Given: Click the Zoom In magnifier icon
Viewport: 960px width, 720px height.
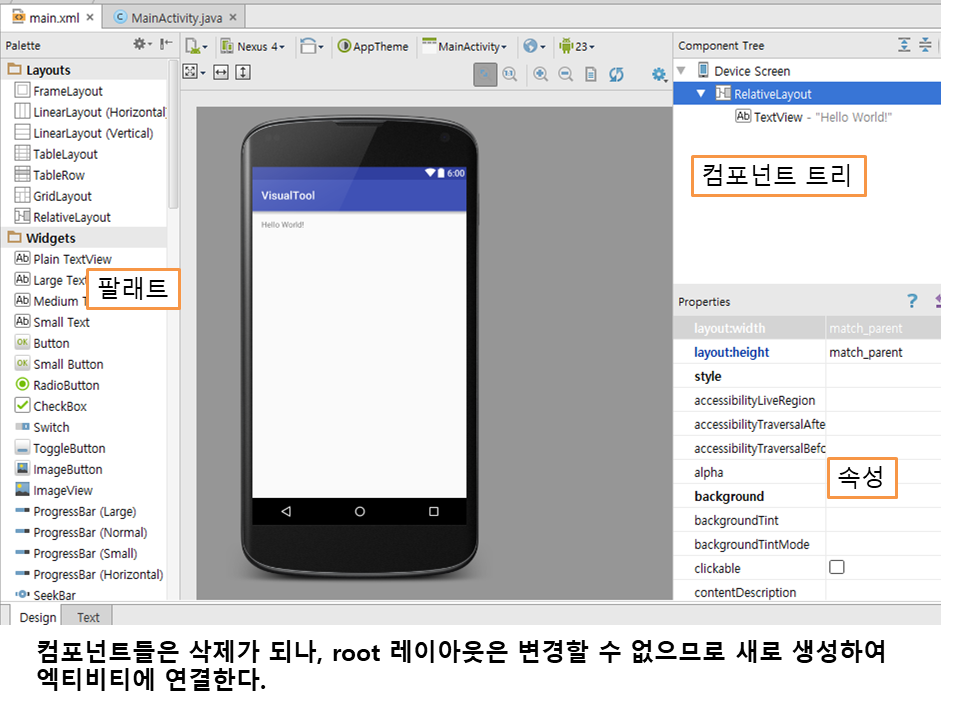Looking at the screenshot, I should coord(540,74).
